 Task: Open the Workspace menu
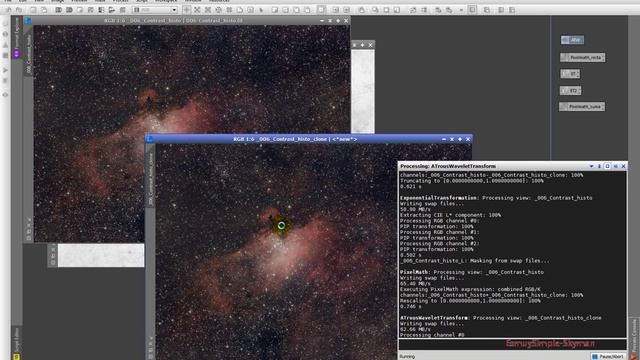tap(166, 1)
